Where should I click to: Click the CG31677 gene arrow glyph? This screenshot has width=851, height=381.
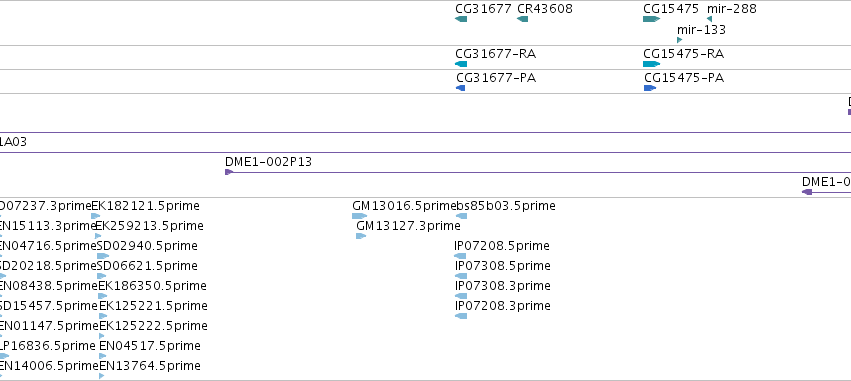click(x=461, y=19)
